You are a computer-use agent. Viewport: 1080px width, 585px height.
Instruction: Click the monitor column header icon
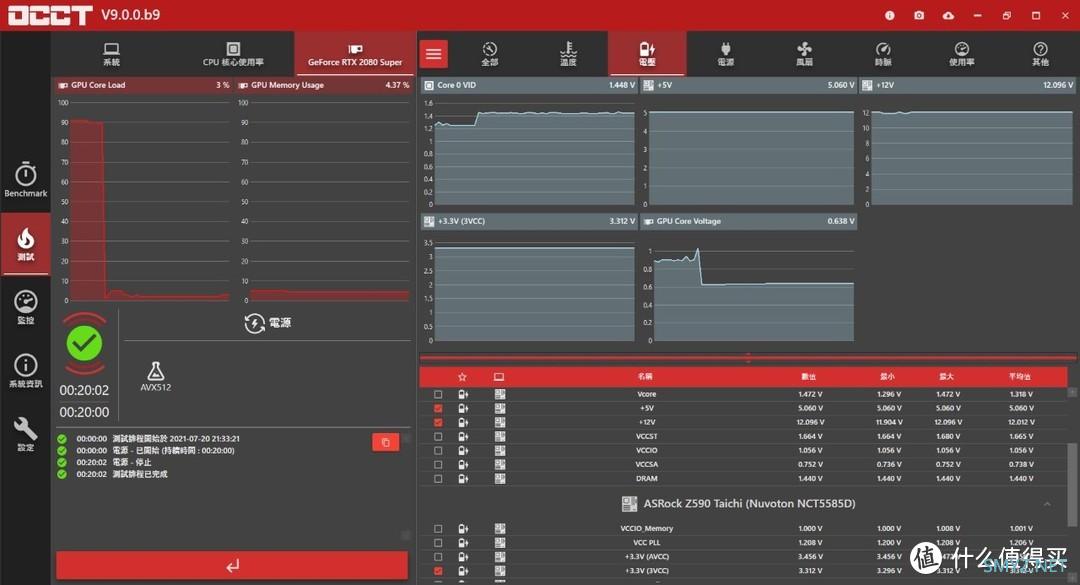pyautogui.click(x=499, y=377)
